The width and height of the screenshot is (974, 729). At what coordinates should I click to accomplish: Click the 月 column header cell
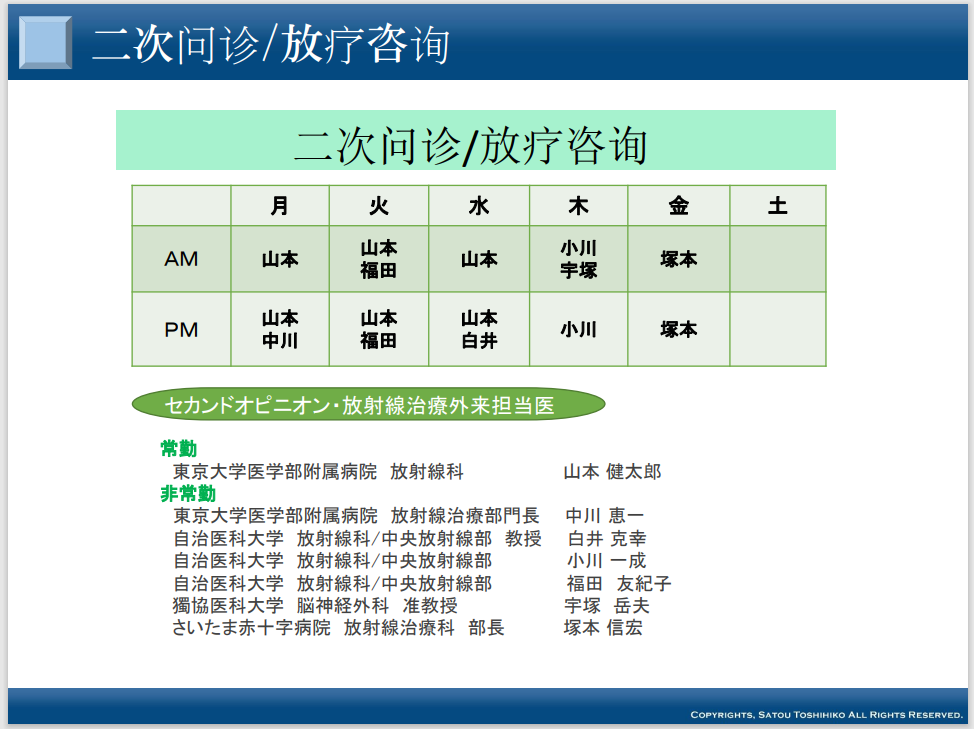[x=280, y=206]
